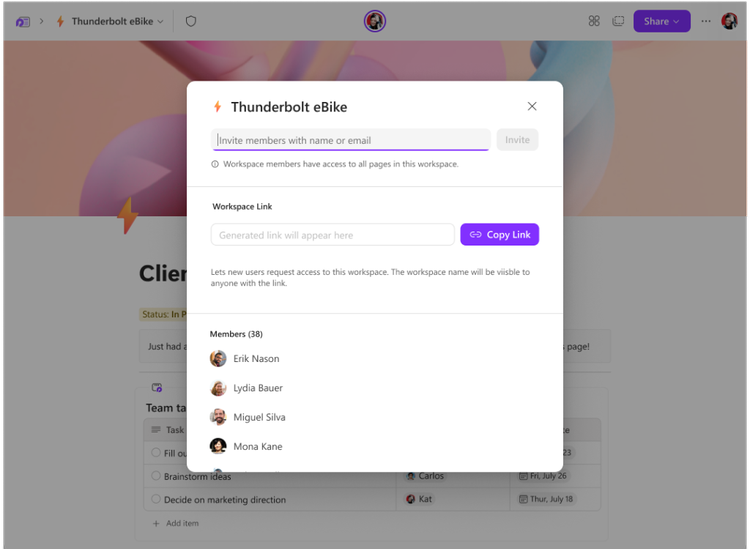Click the profile avatar at top right
Viewport: 750px width, 549px height.
[729, 21]
